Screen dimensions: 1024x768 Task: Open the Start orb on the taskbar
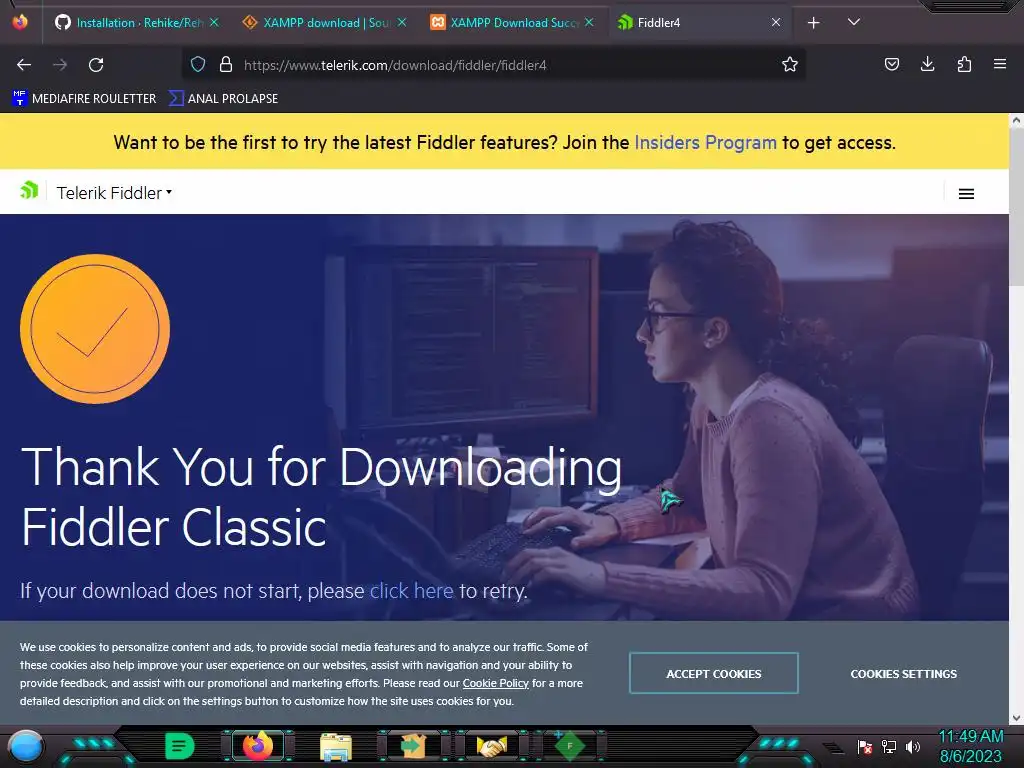pos(26,746)
